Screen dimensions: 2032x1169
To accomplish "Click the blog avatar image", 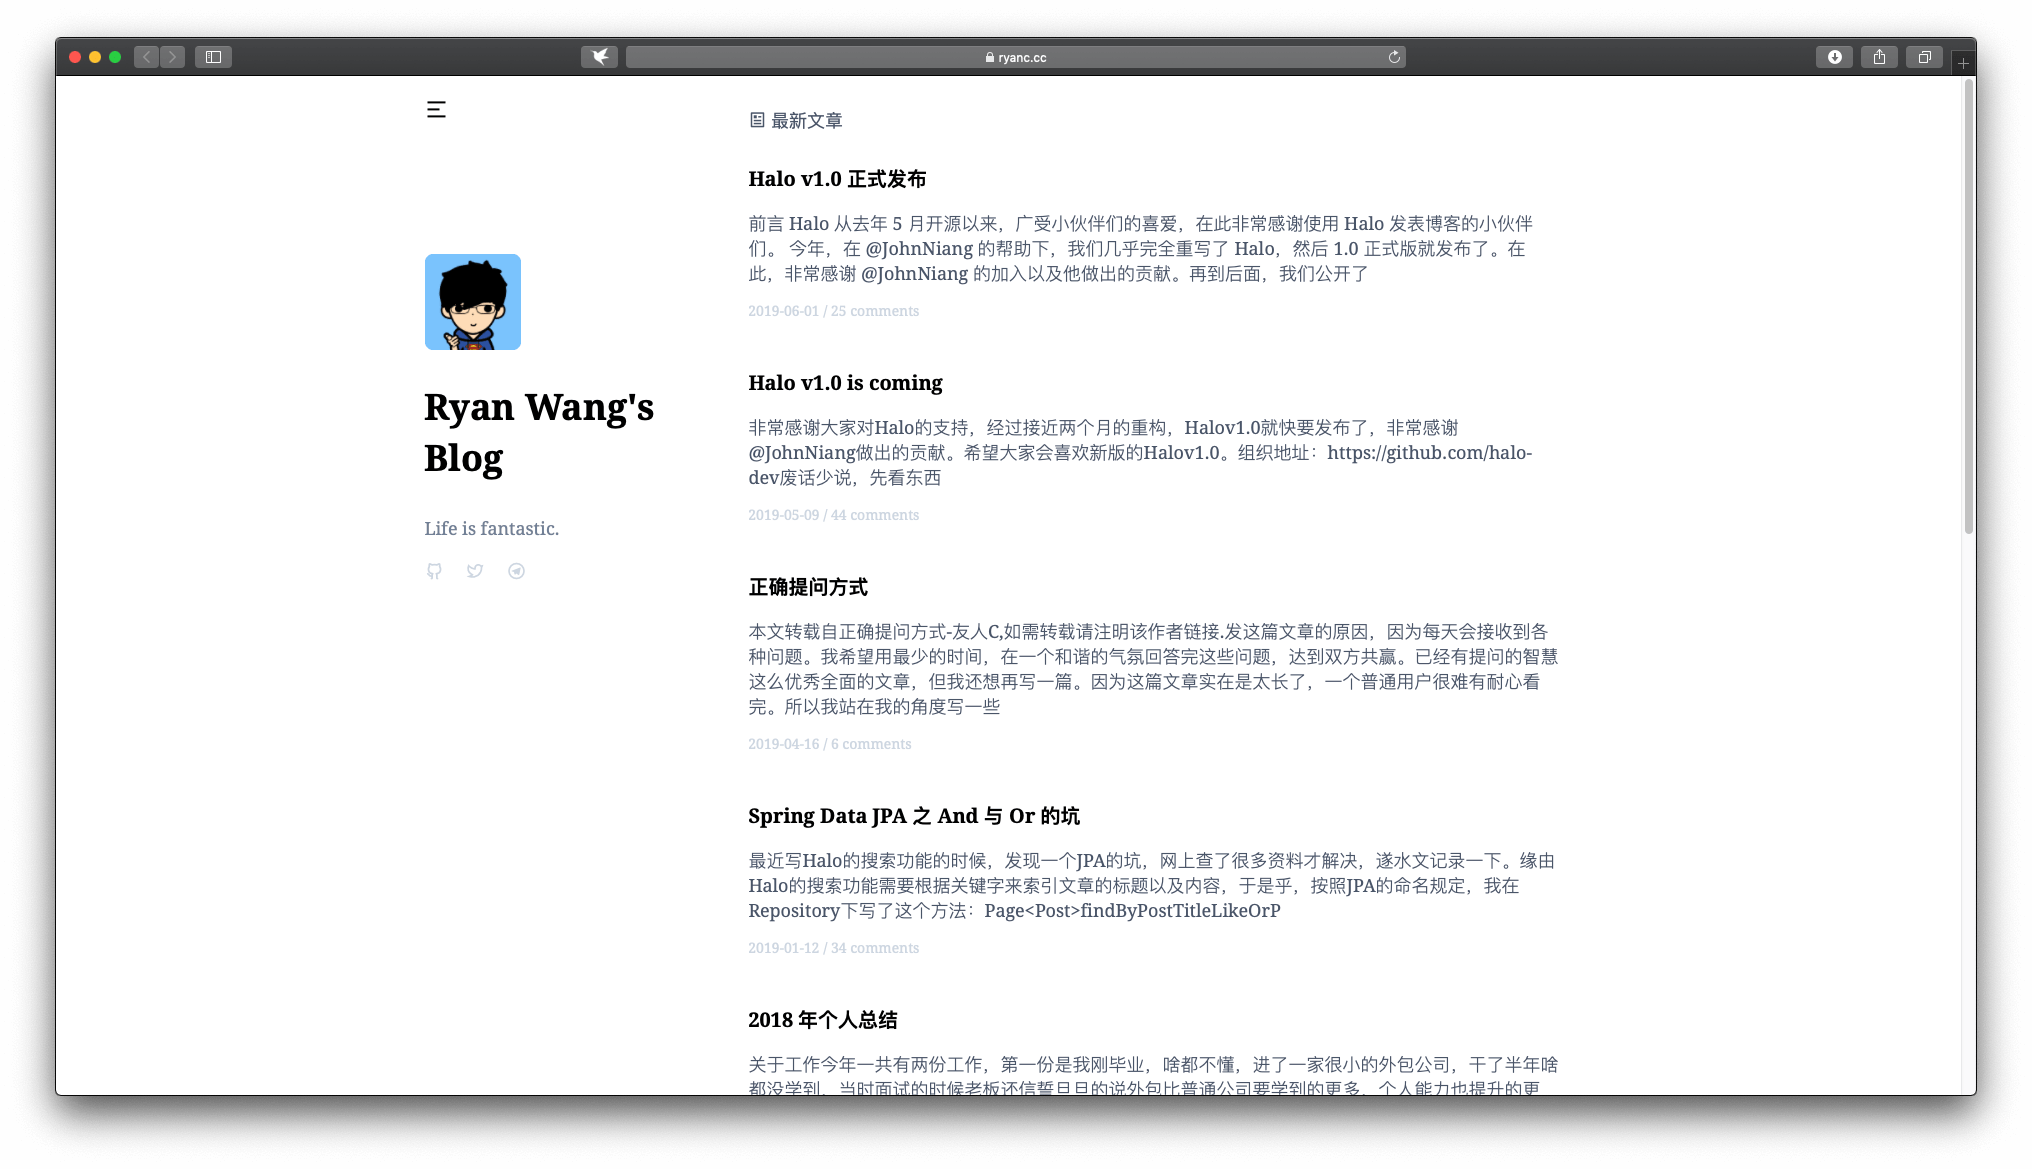I will pos(473,302).
